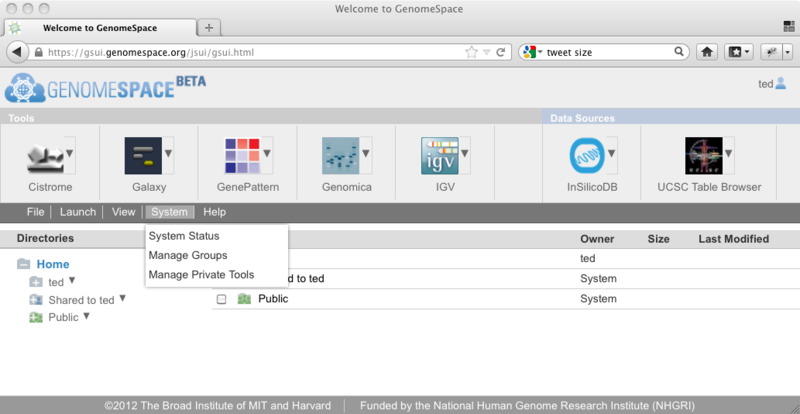
Task: Click the ted folder icon in tree
Action: [36, 282]
